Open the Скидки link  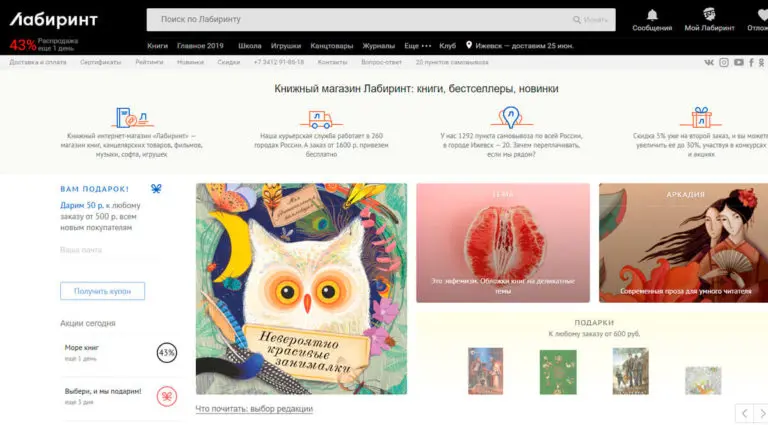(229, 62)
